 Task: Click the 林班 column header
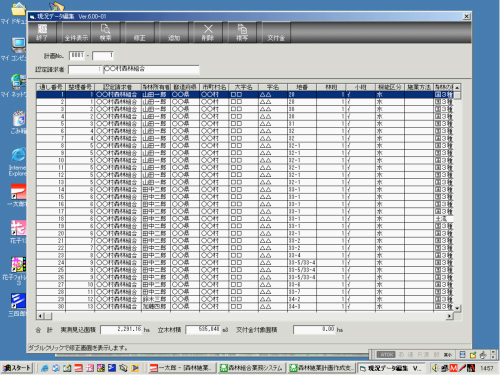click(331, 87)
